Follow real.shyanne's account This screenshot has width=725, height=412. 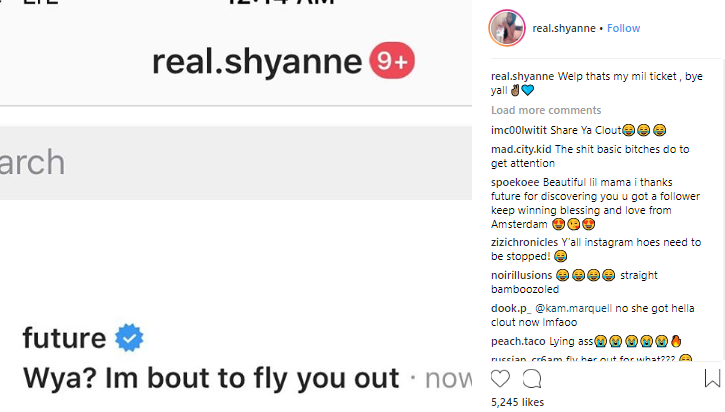(623, 28)
